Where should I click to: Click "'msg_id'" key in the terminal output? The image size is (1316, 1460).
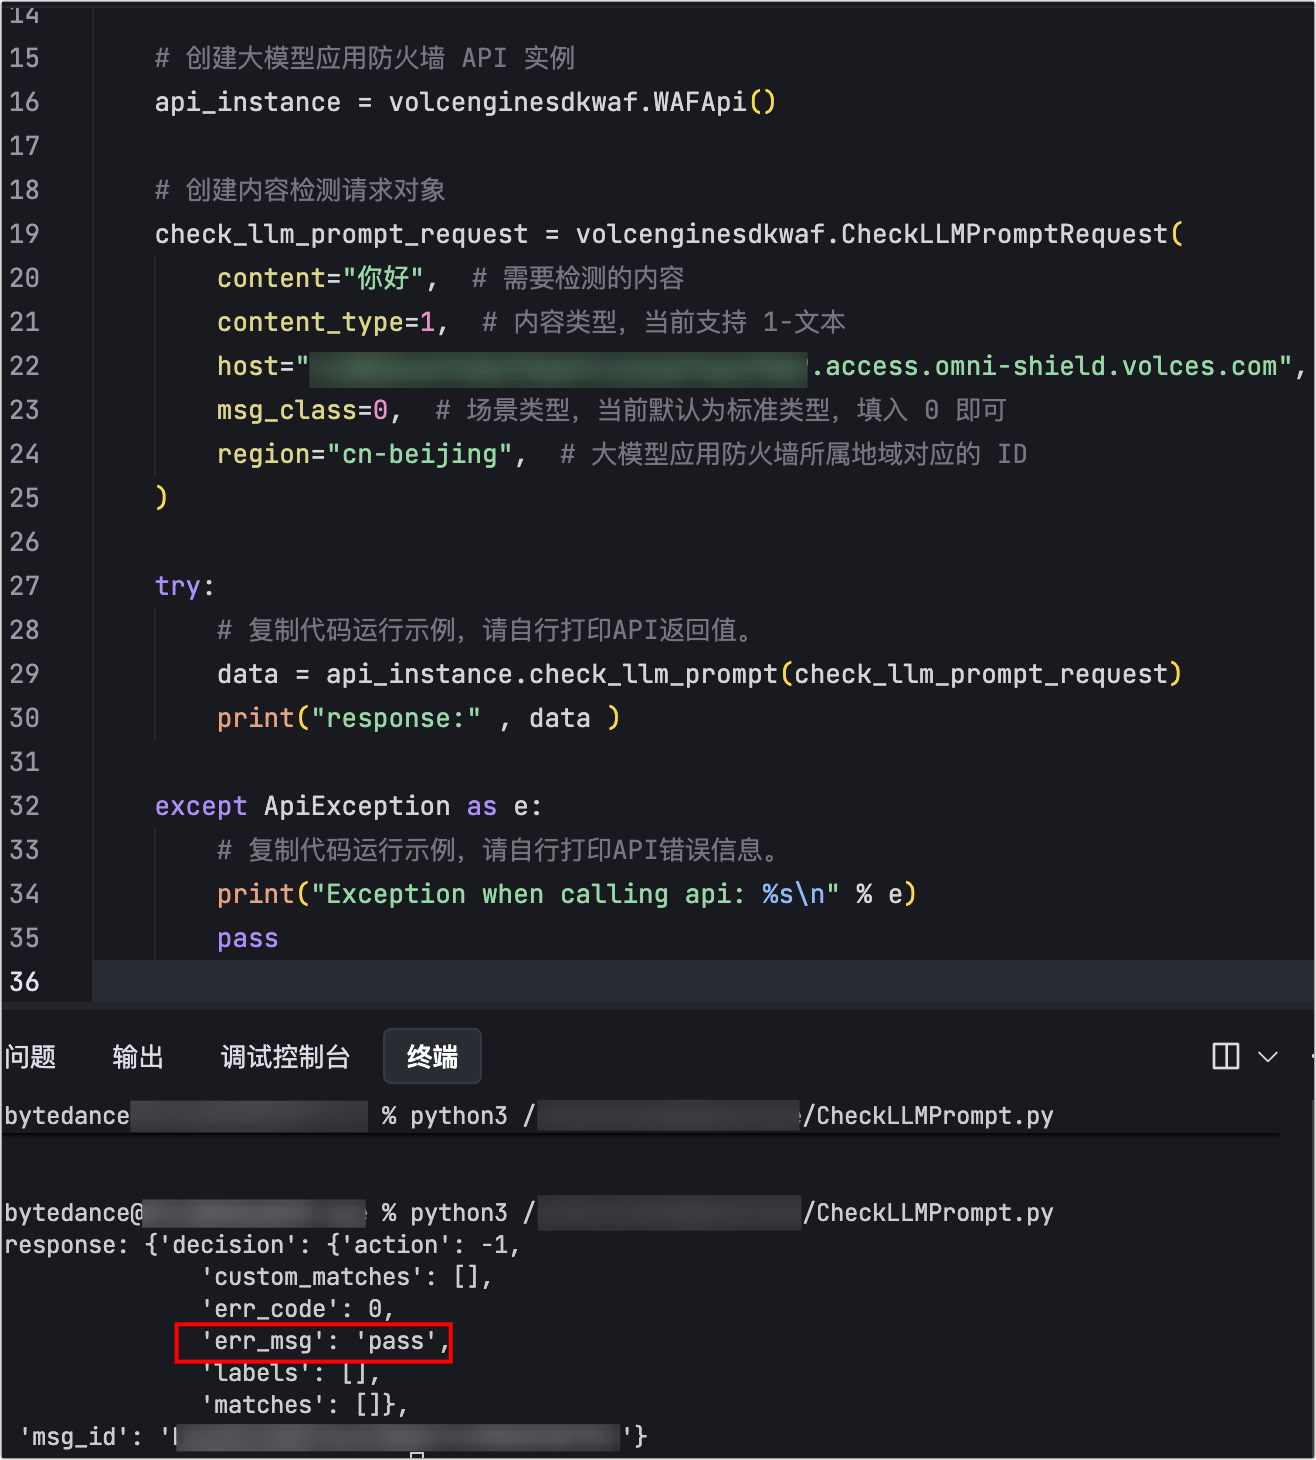pos(75,1437)
